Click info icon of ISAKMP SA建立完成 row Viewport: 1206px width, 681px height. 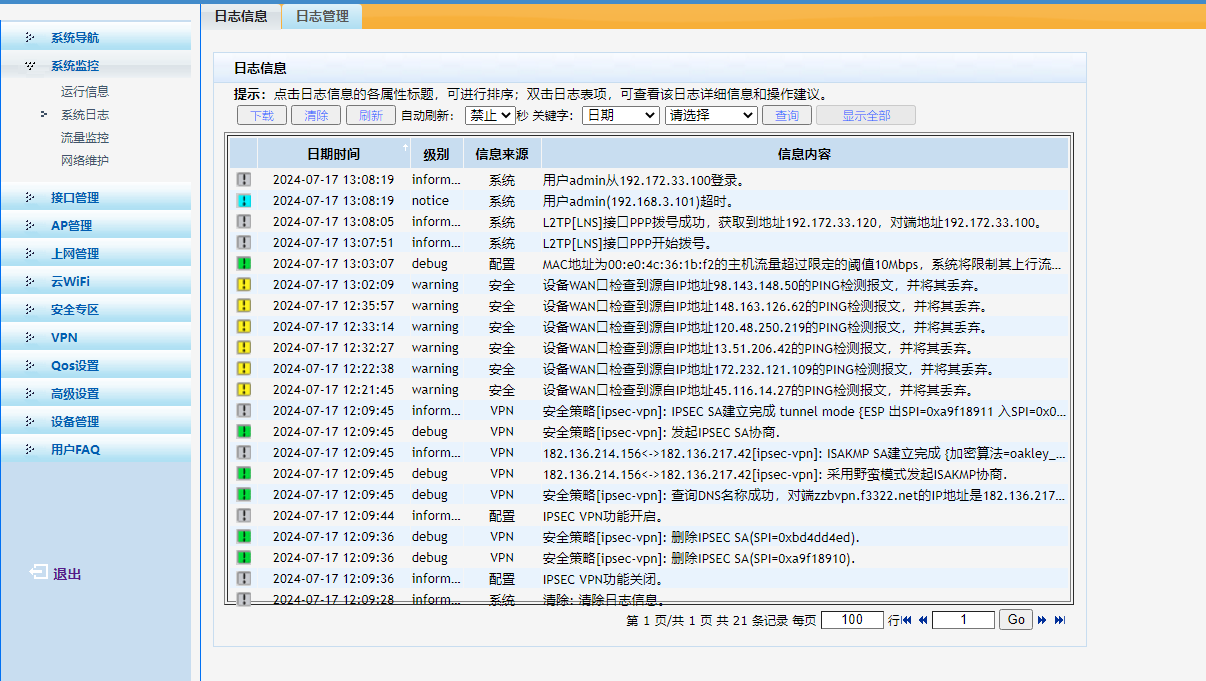244,453
